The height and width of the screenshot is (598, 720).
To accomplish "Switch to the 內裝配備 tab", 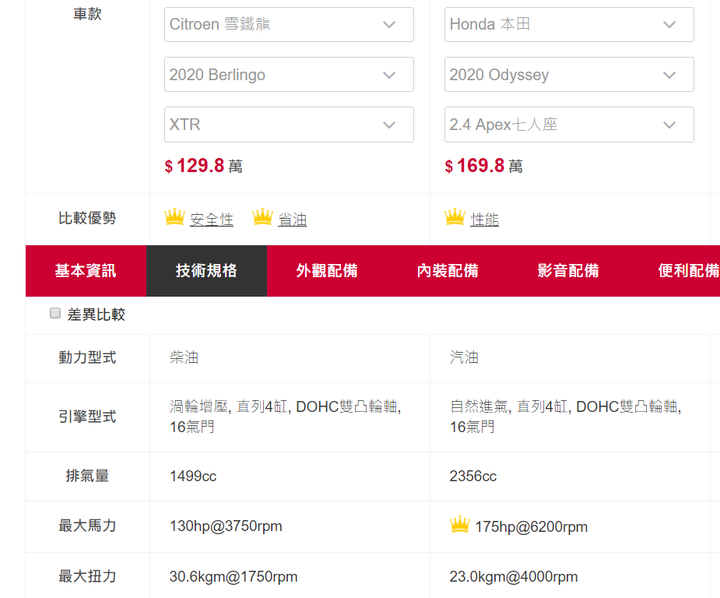I will [448, 271].
